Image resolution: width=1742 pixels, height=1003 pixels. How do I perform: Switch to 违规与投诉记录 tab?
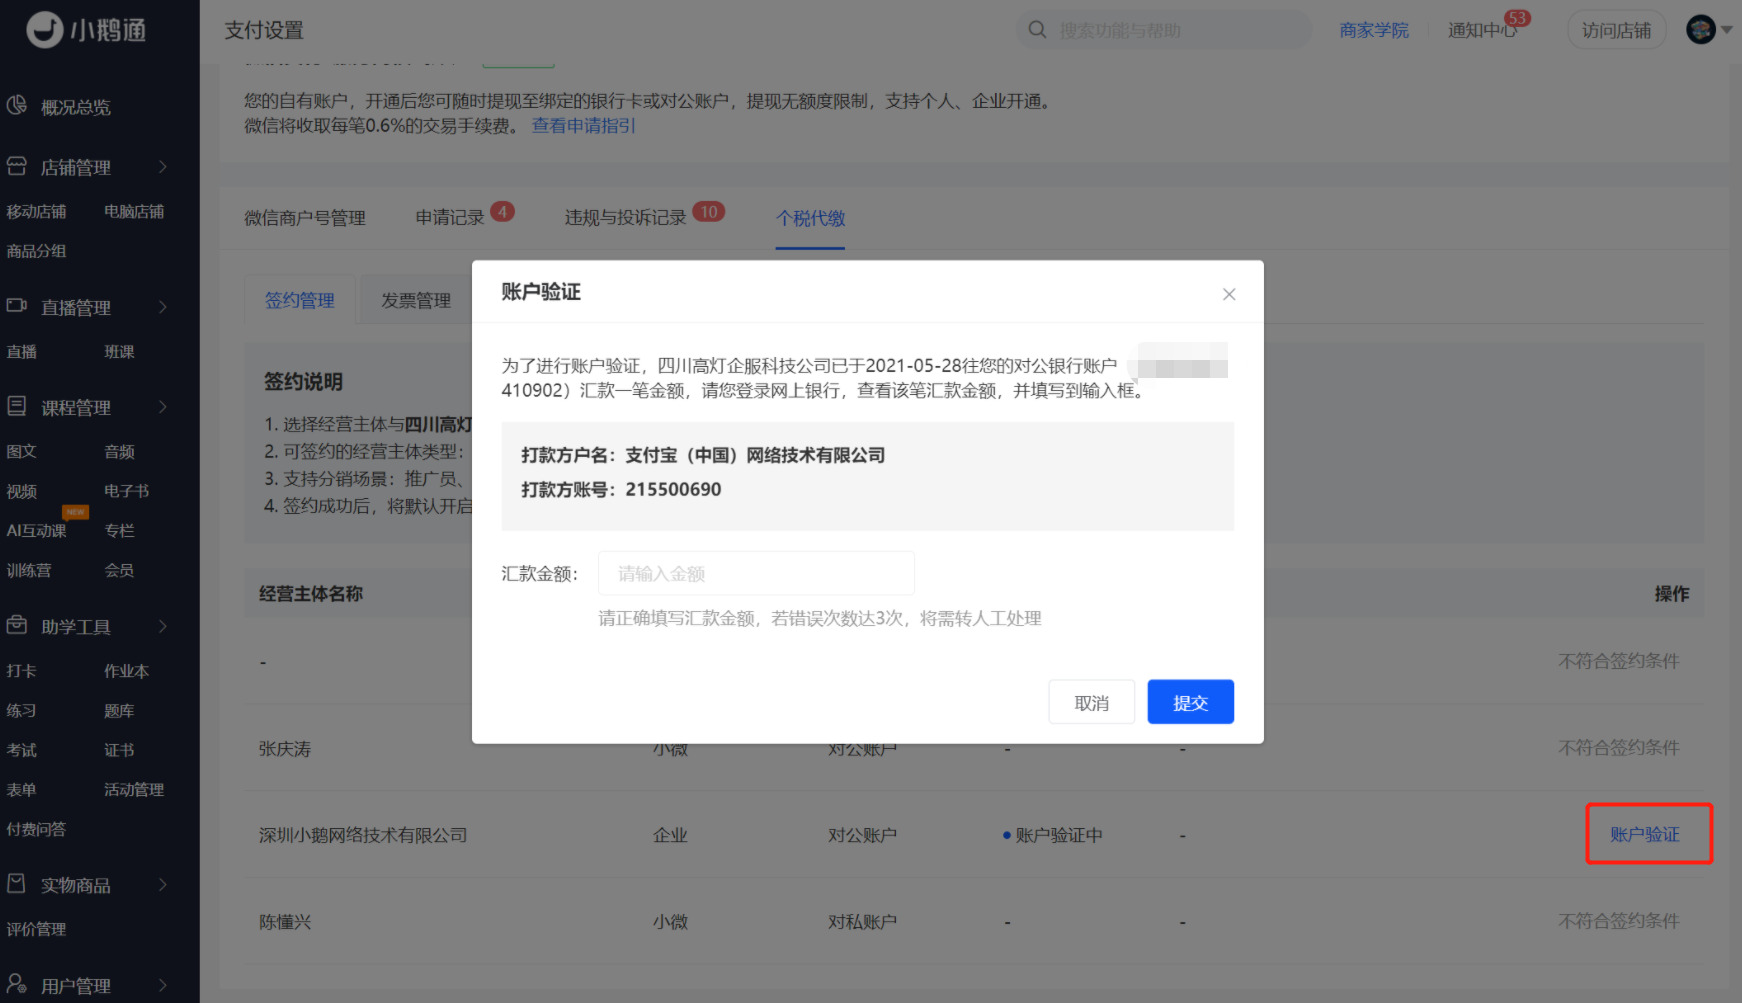(626, 218)
